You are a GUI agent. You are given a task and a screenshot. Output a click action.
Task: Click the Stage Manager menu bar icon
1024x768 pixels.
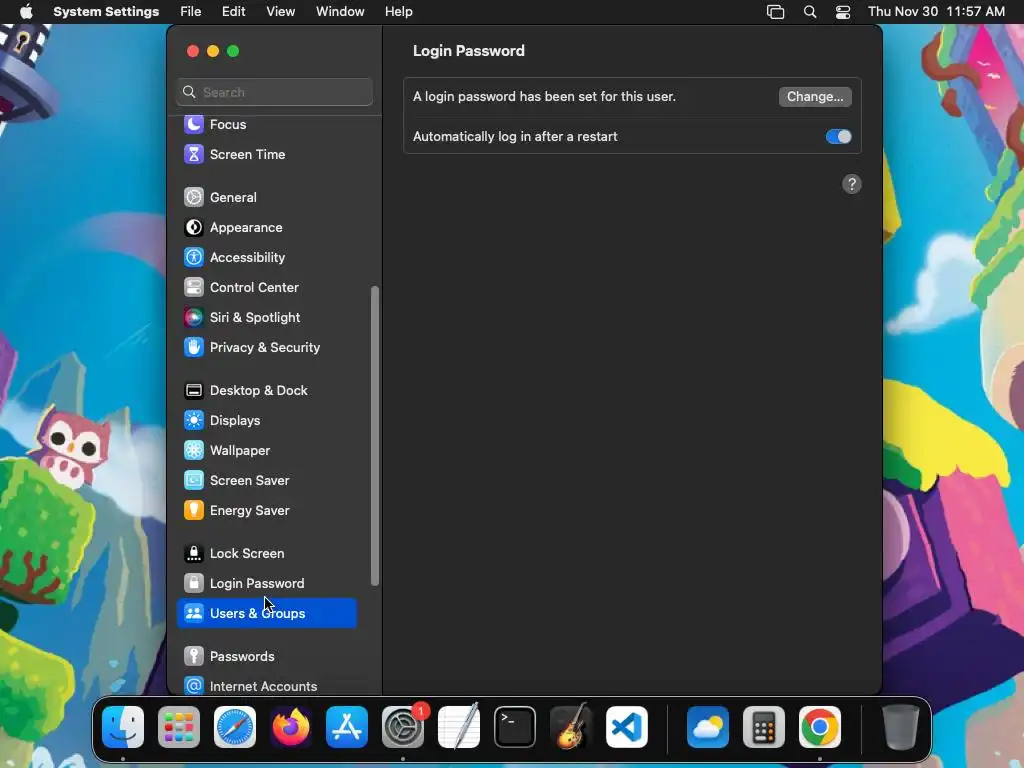(x=775, y=12)
